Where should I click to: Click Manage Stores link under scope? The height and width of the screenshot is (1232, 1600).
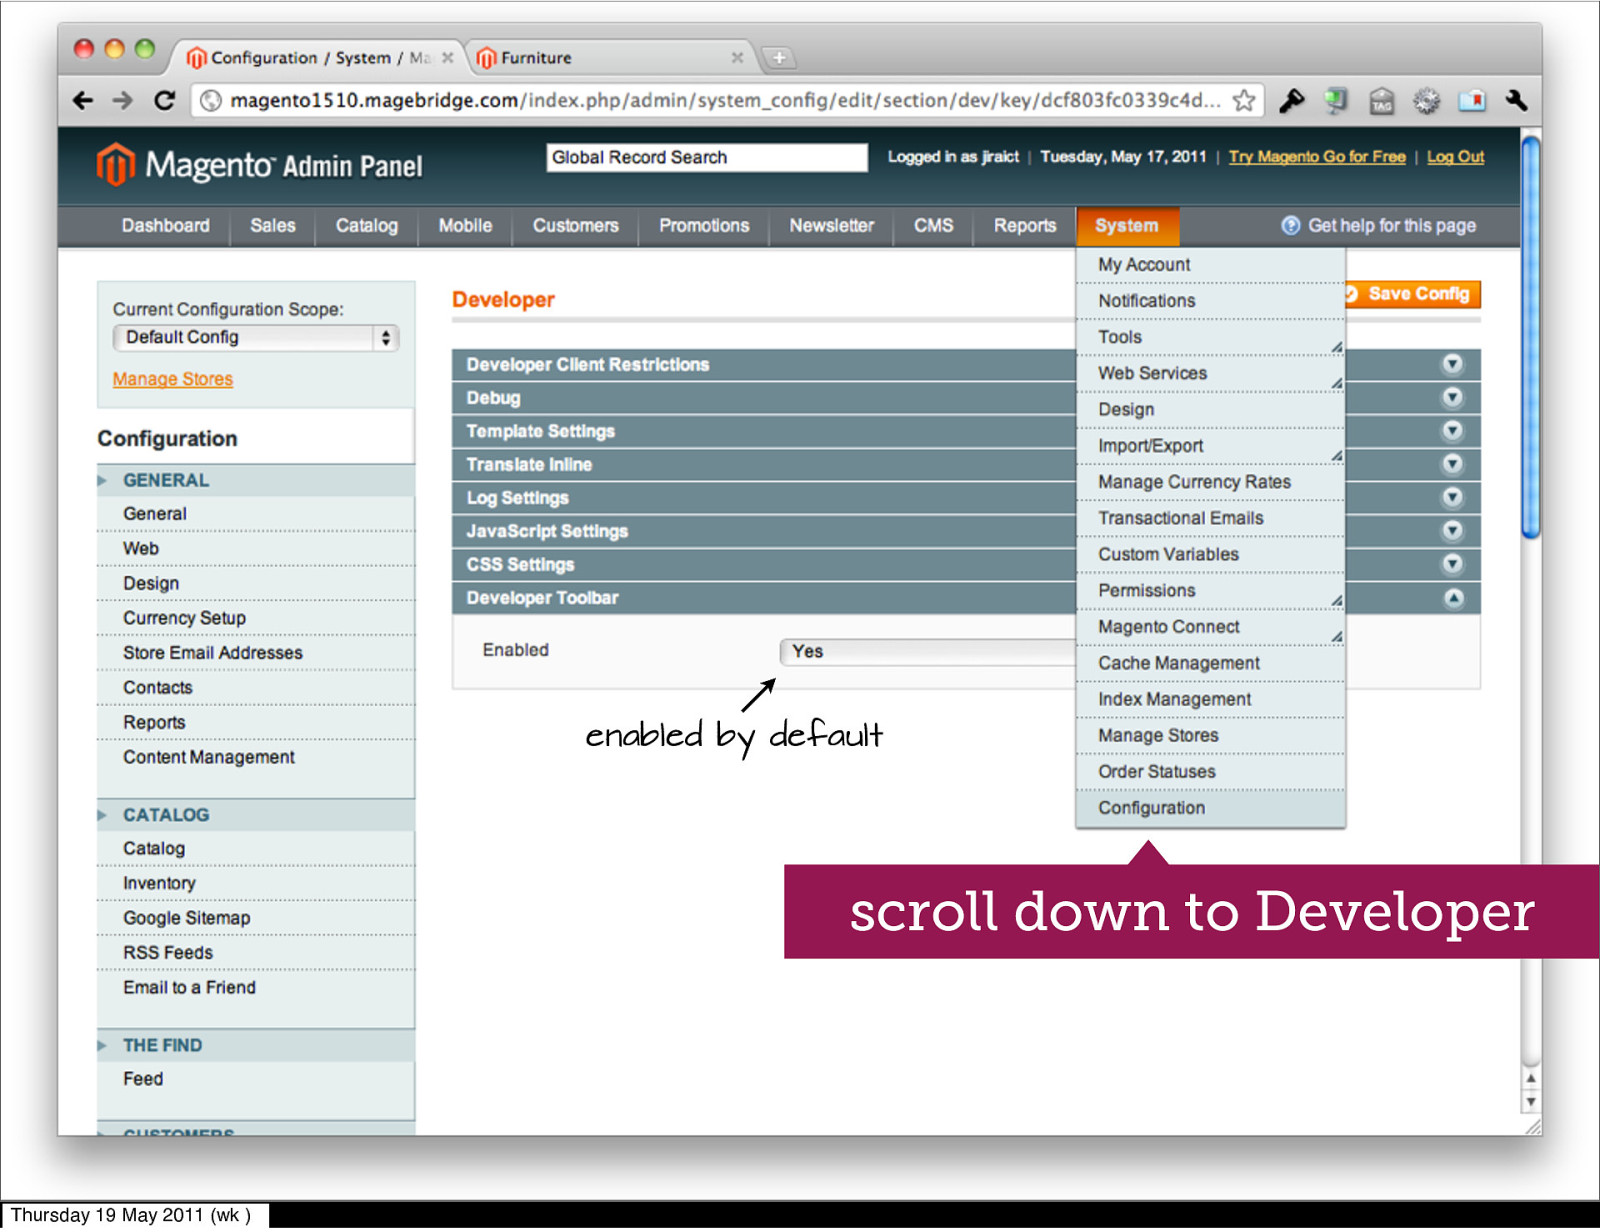tap(172, 379)
